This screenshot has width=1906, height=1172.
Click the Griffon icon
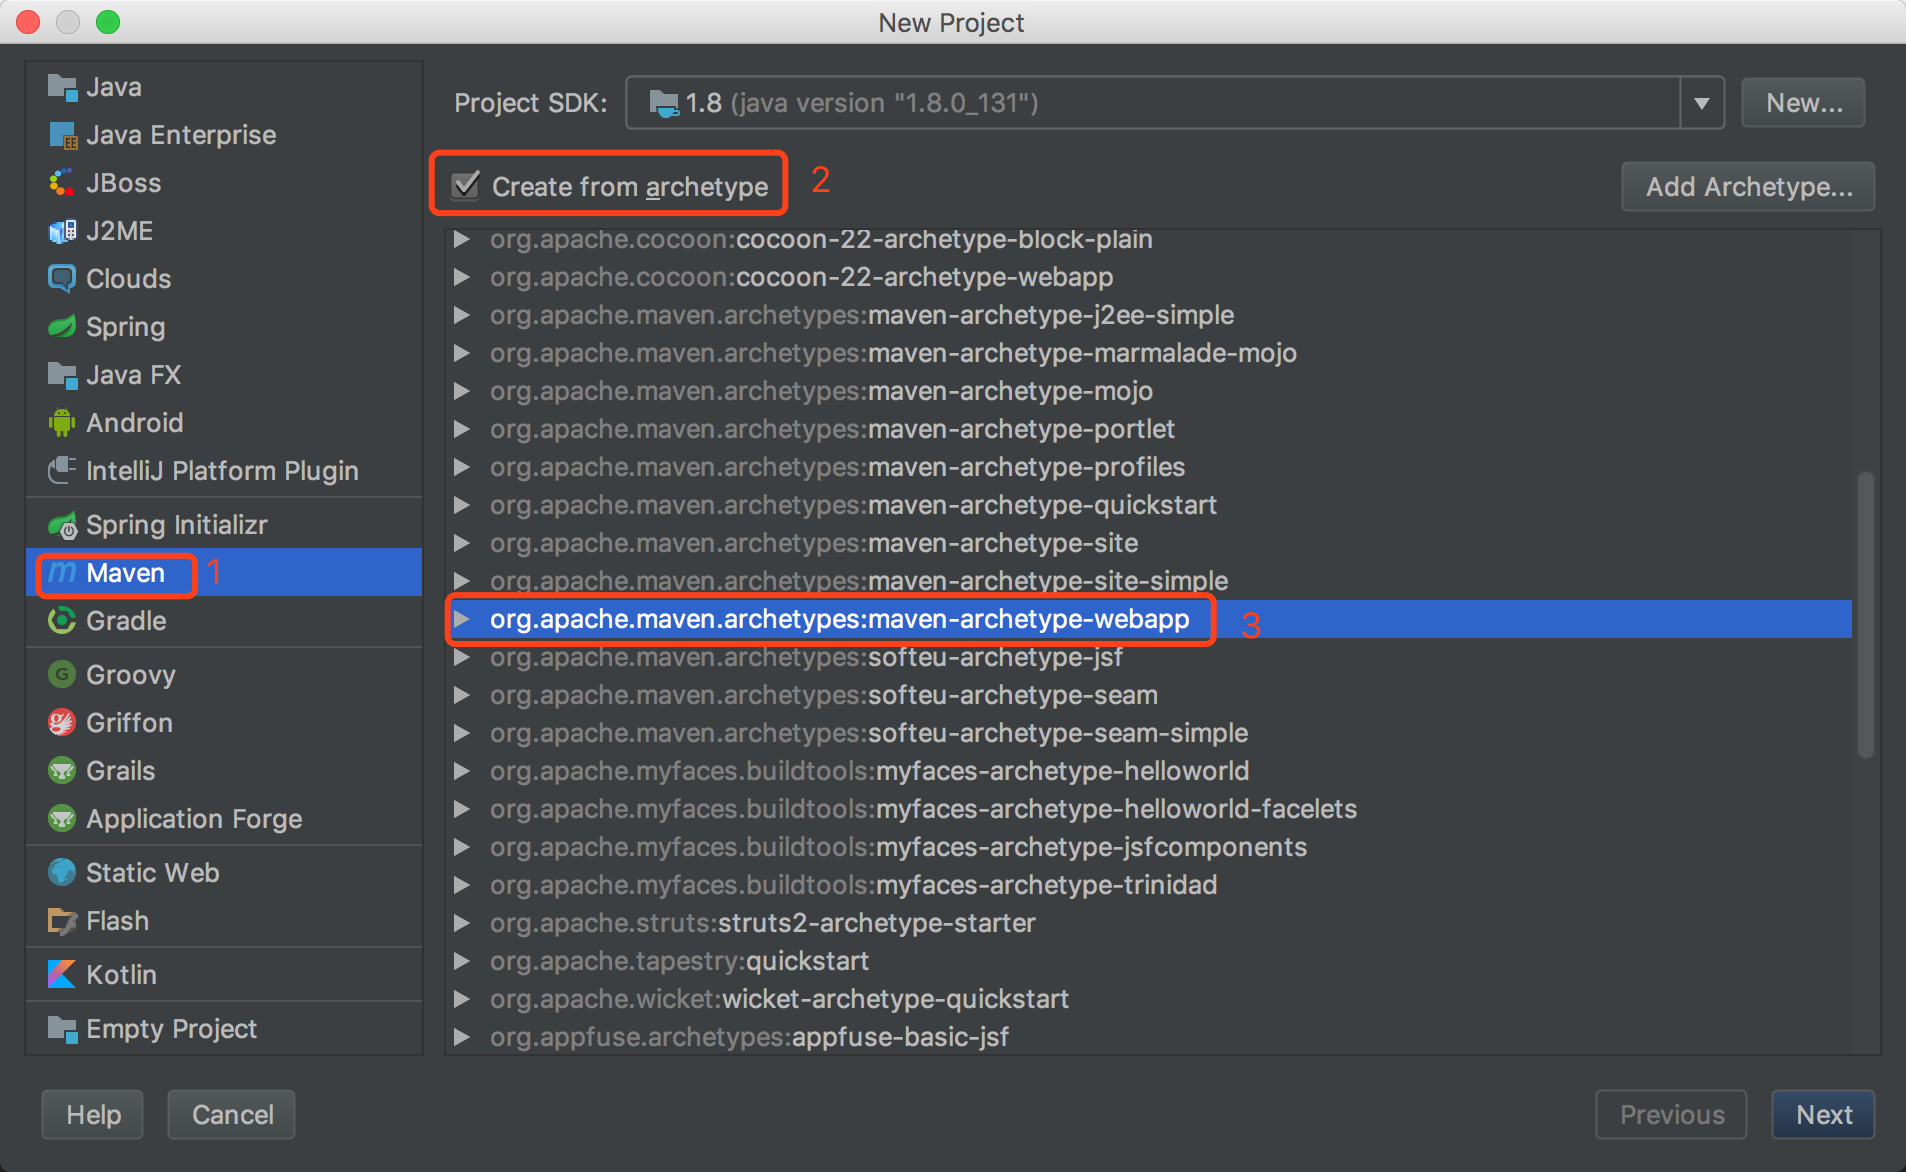62,723
